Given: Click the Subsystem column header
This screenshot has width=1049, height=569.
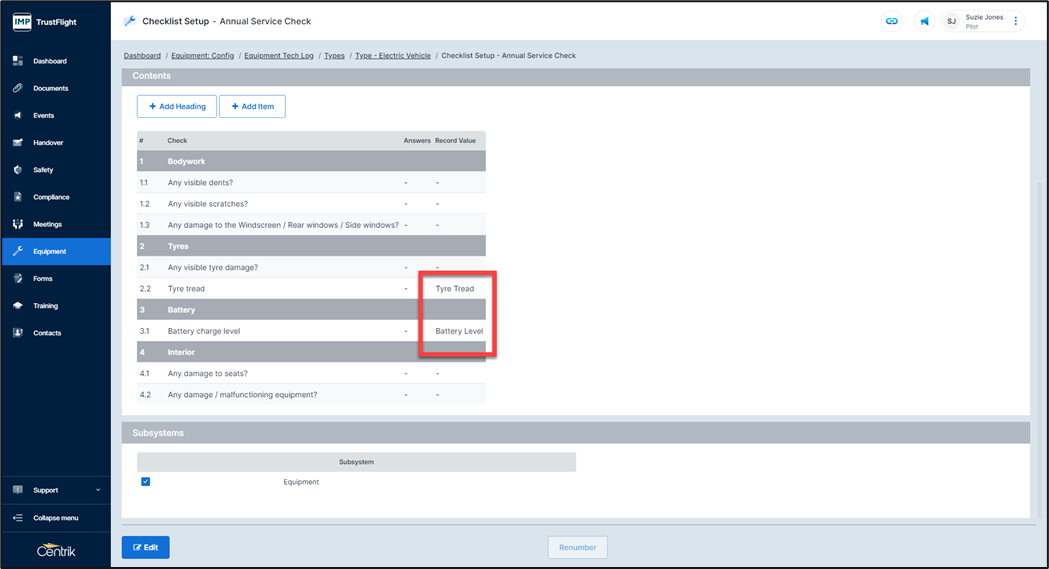Looking at the screenshot, I should point(357,462).
